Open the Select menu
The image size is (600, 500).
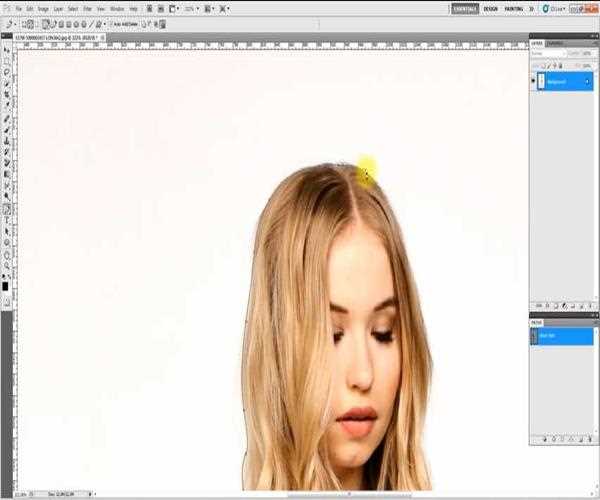click(x=73, y=8)
